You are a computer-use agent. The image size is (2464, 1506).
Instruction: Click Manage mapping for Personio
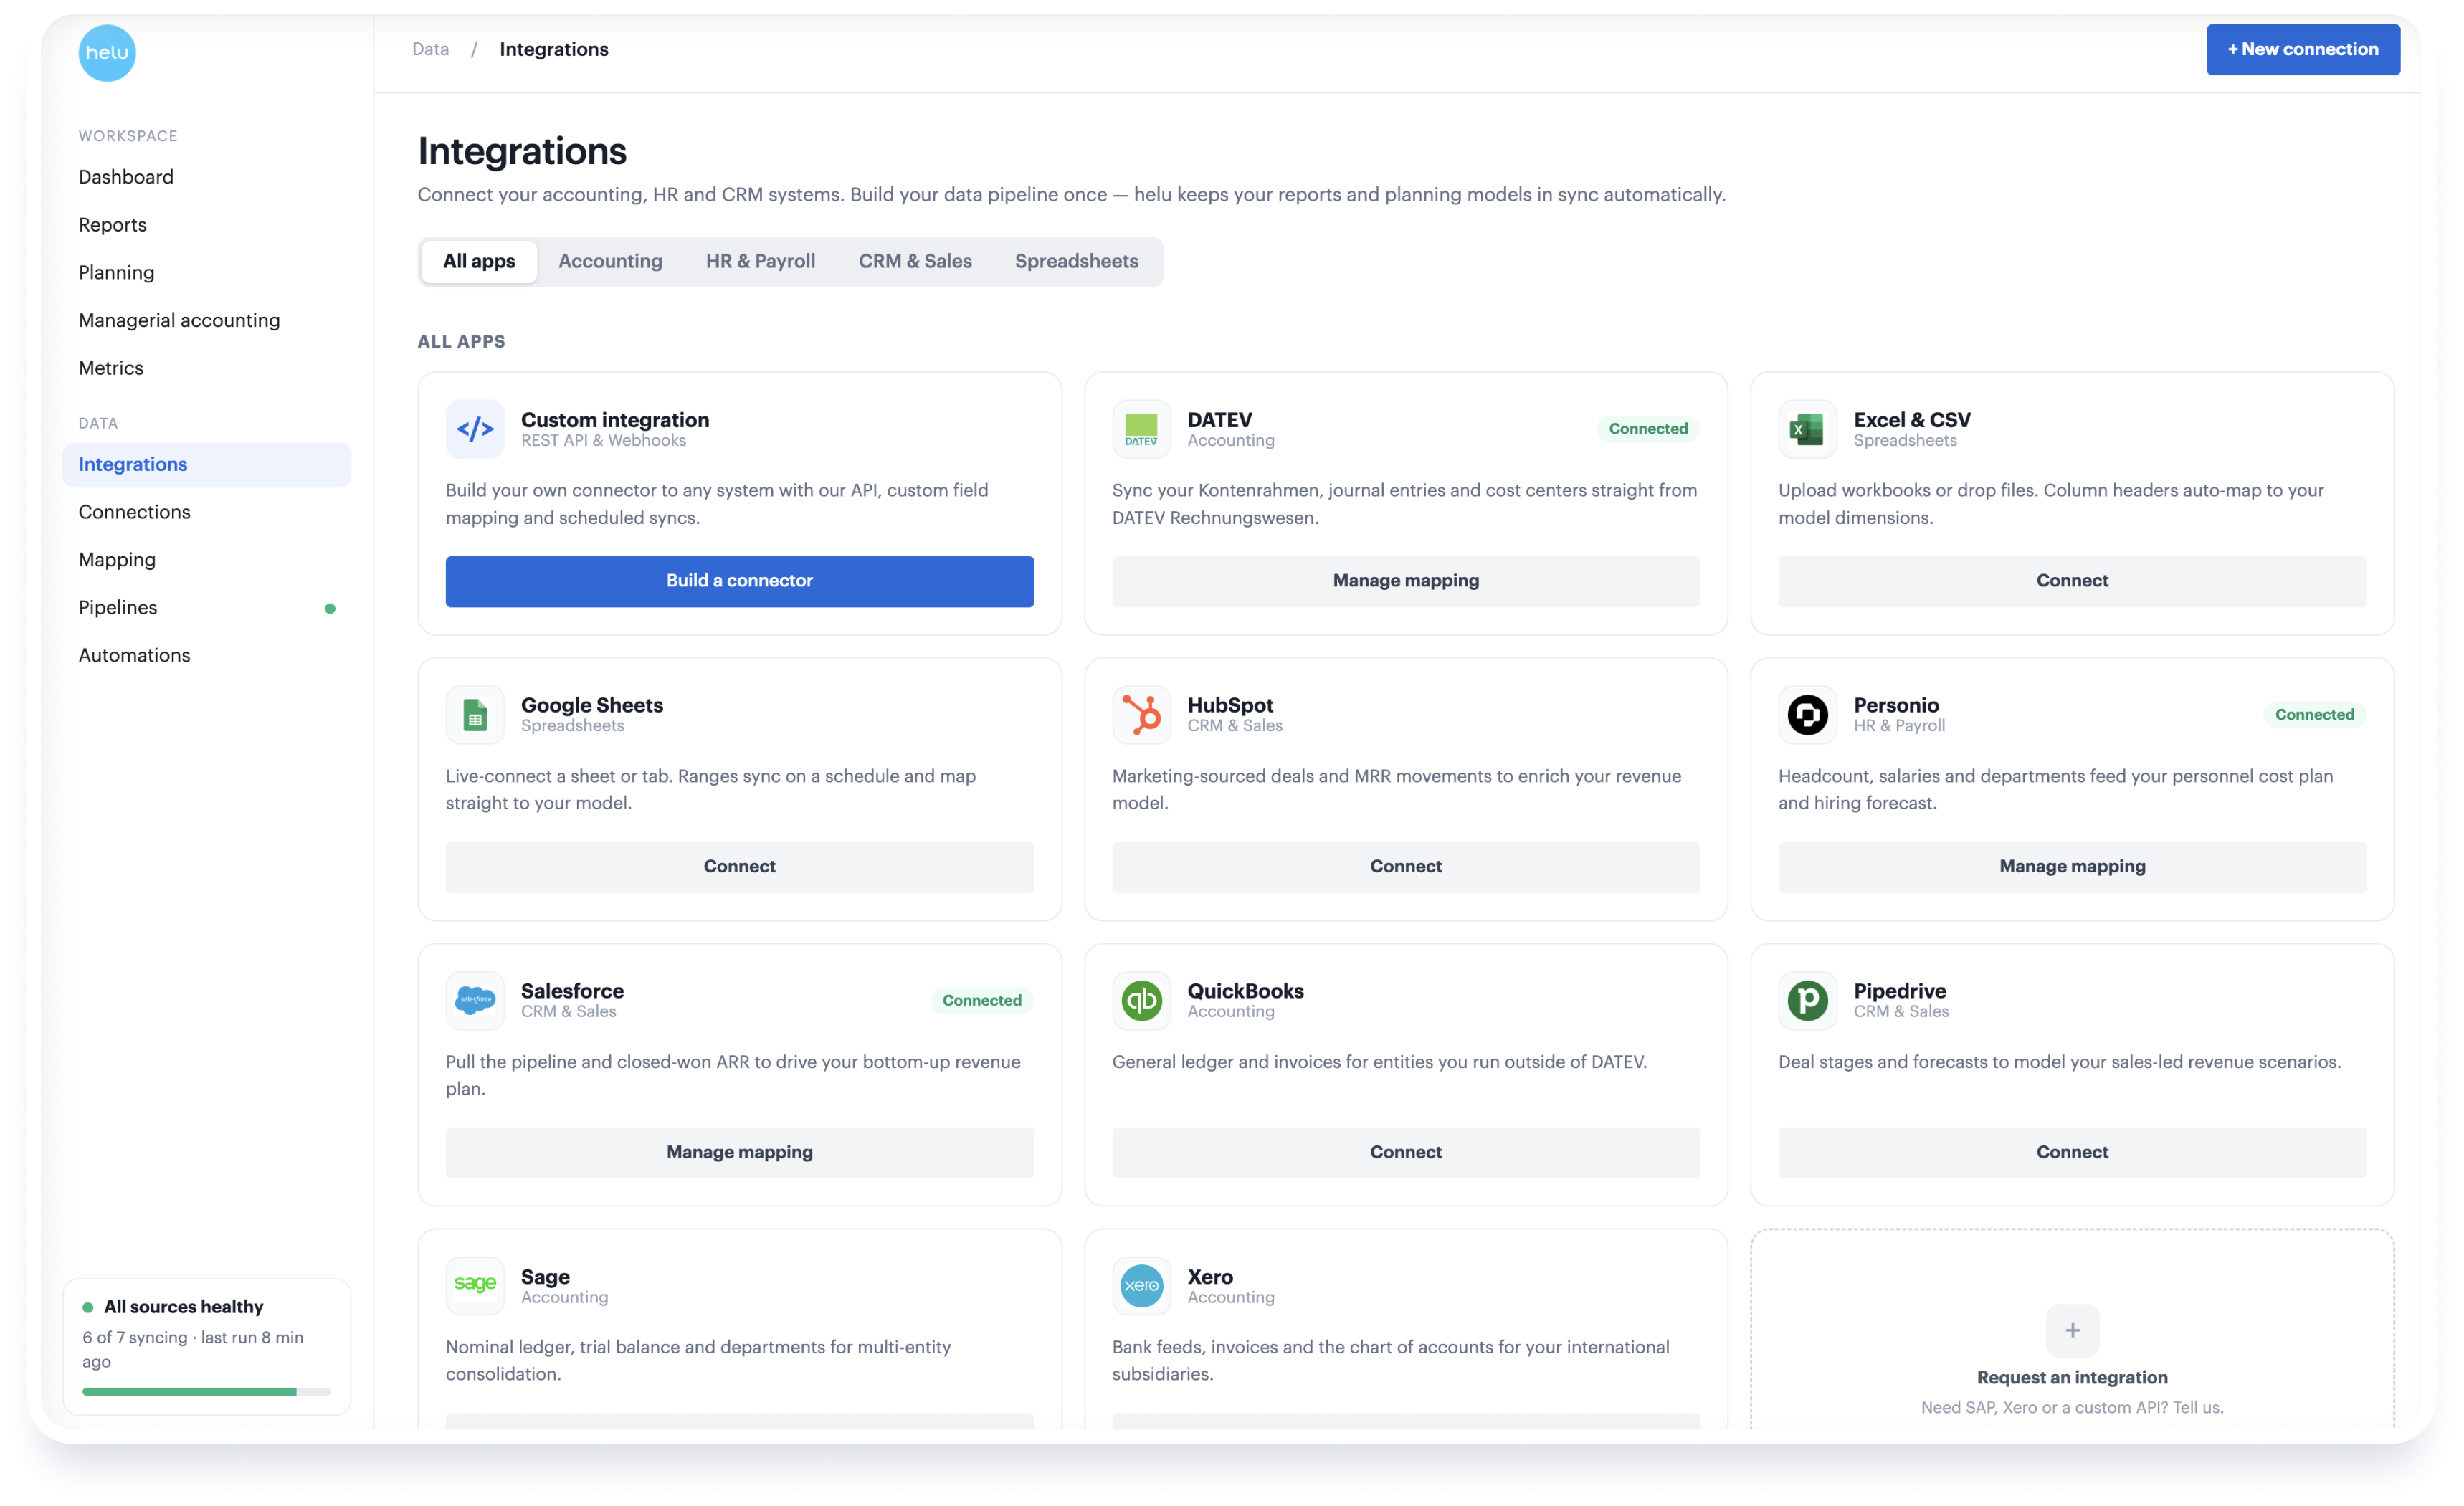pos(2071,867)
